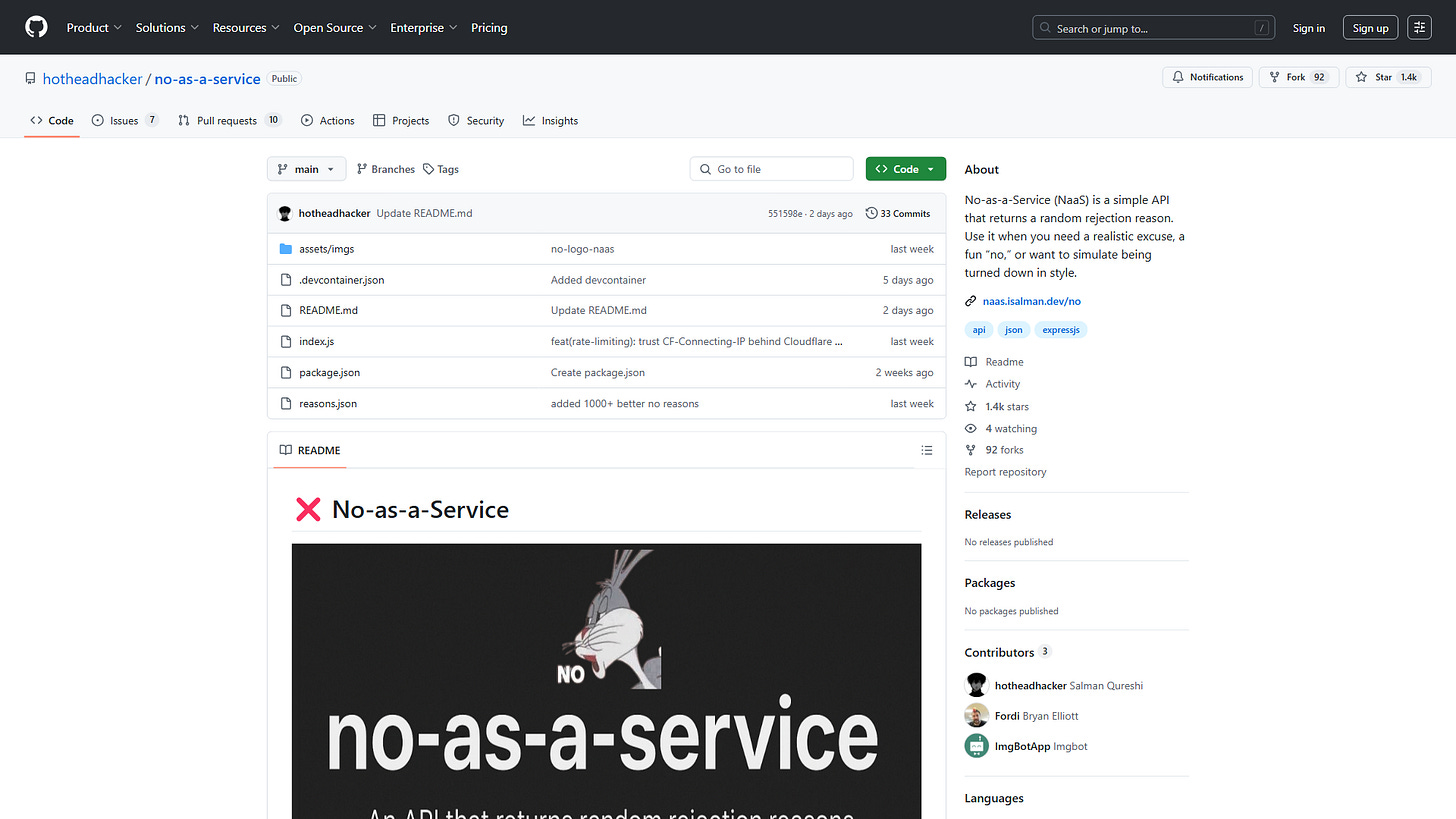Select the README tab
Screen dimensions: 1456x819
pos(310,450)
